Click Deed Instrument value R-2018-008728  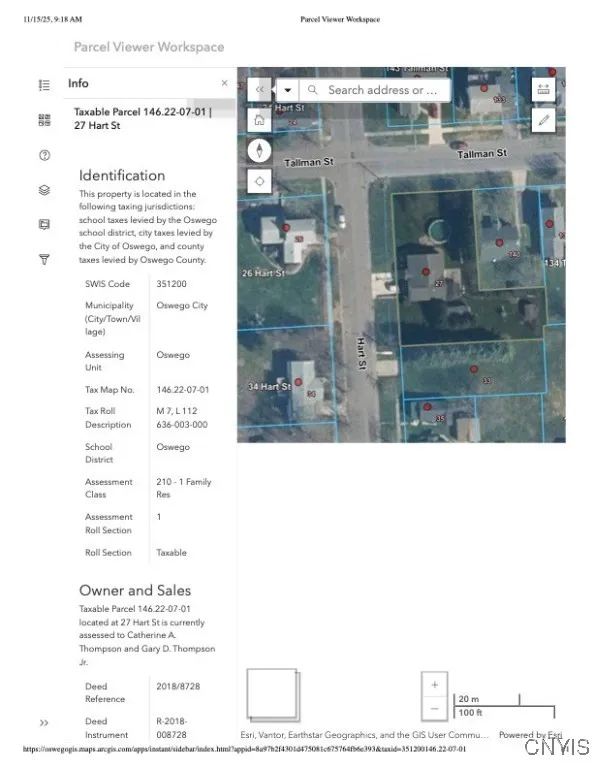tap(172, 728)
